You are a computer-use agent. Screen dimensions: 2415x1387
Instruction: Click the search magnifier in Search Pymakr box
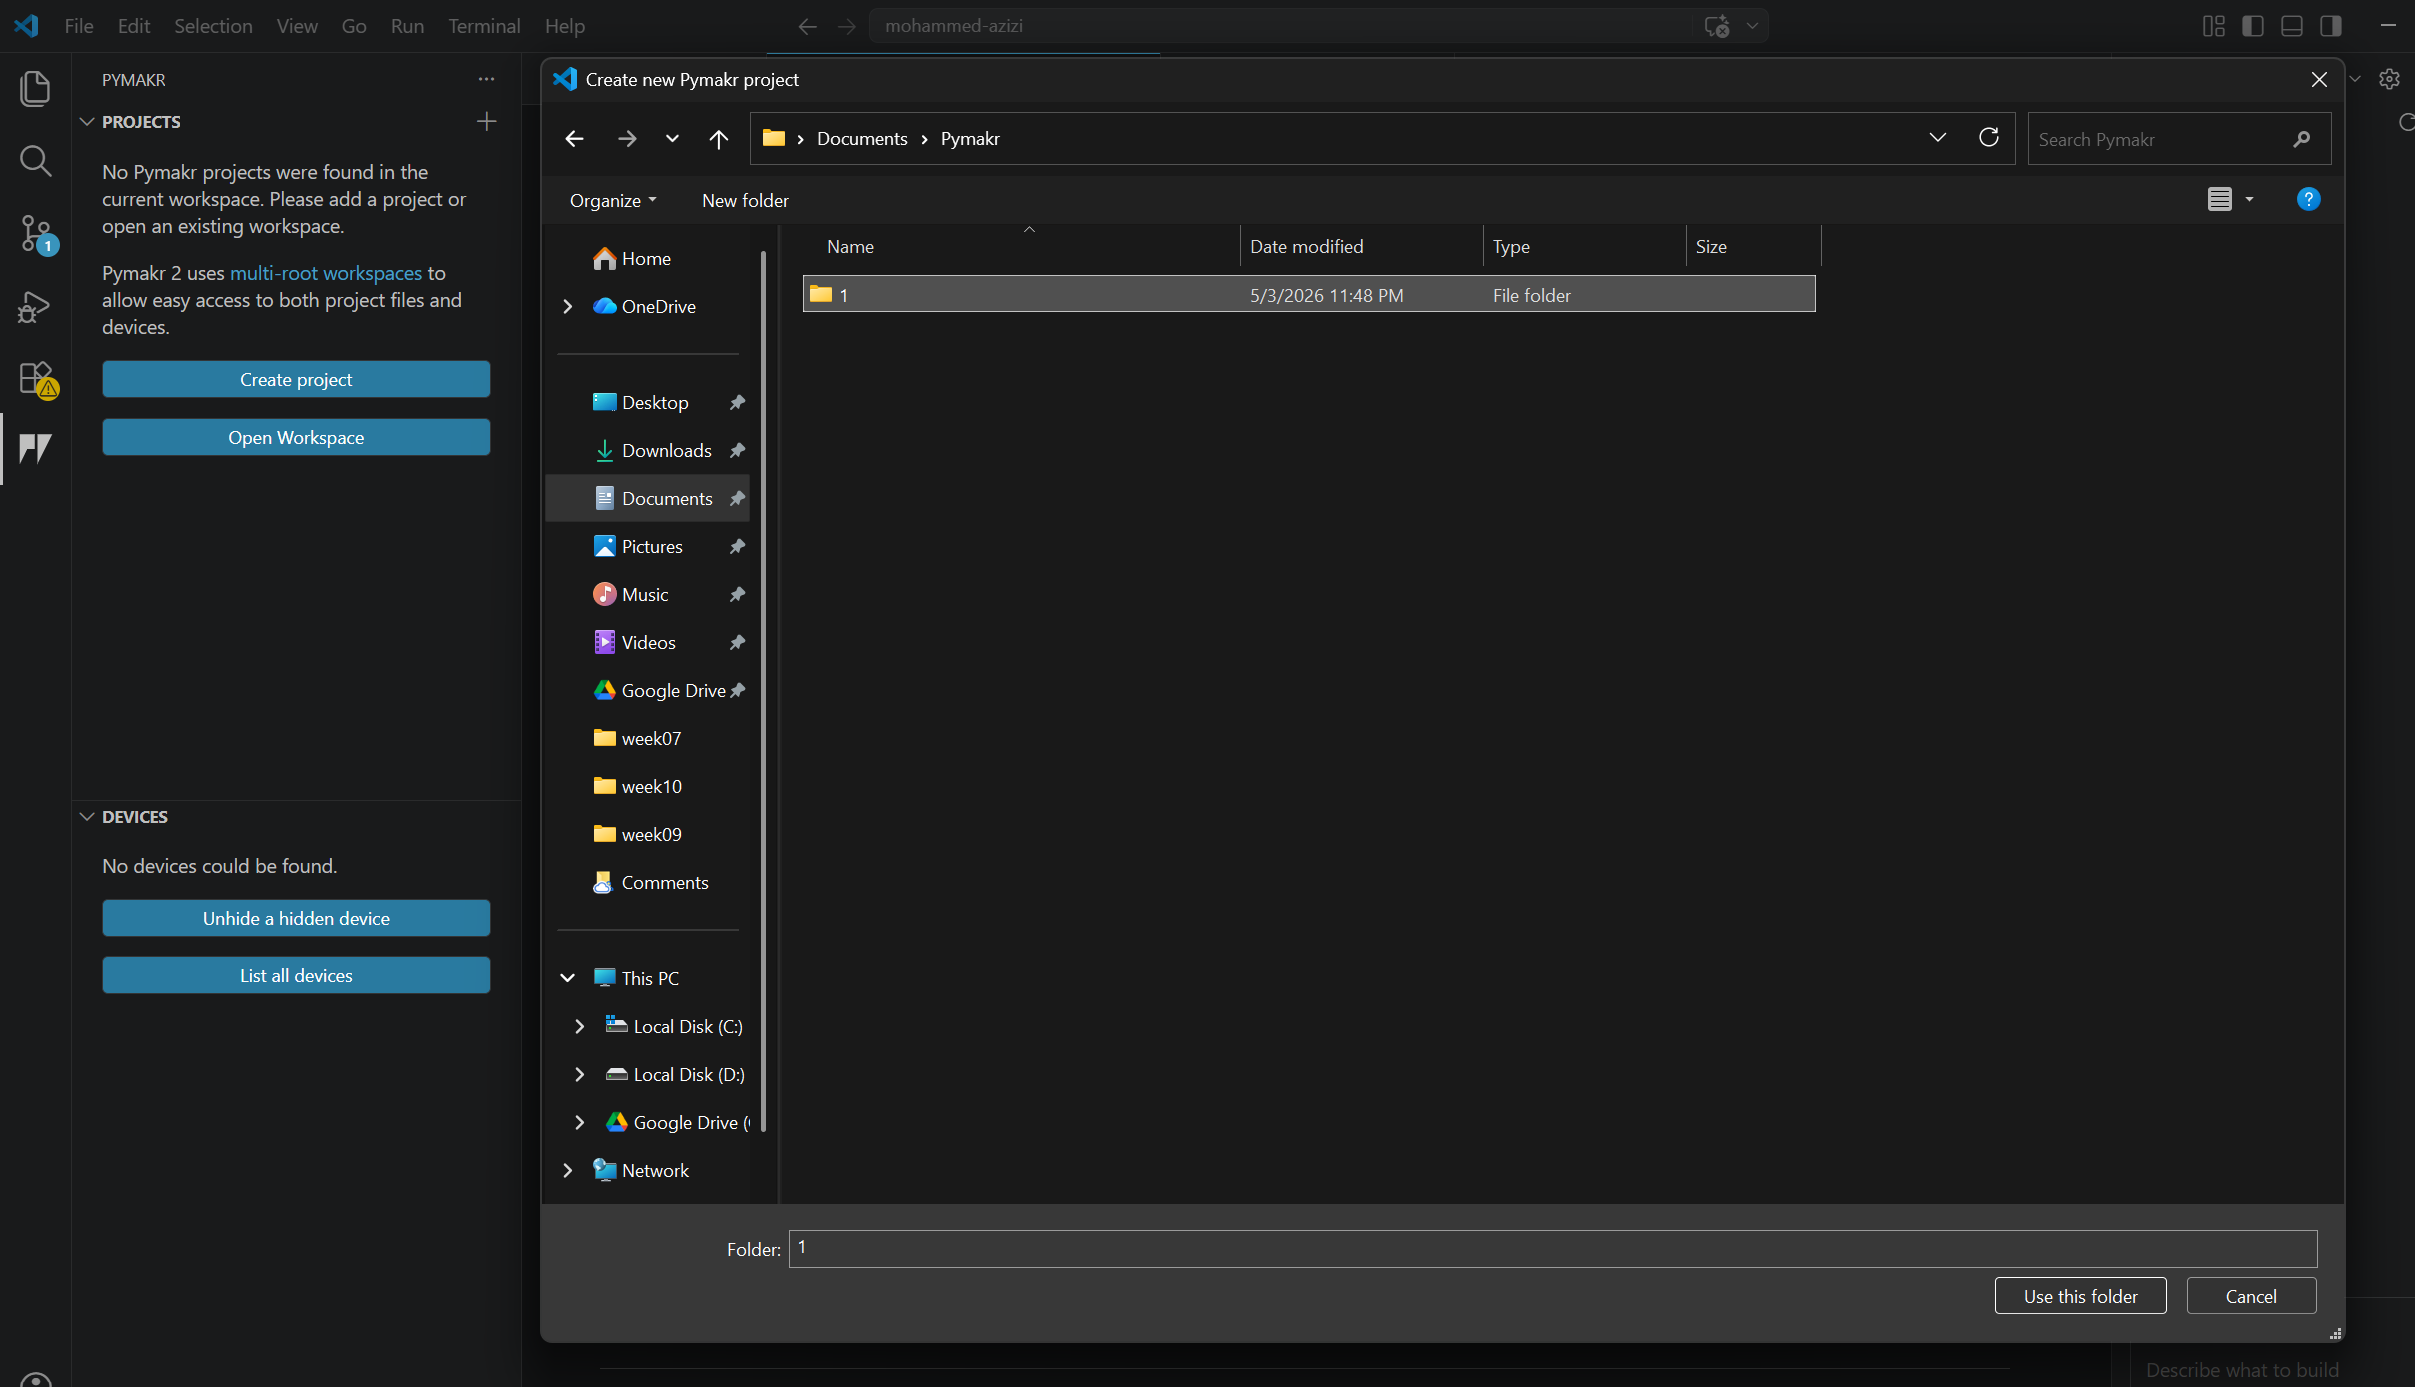pos(2302,139)
